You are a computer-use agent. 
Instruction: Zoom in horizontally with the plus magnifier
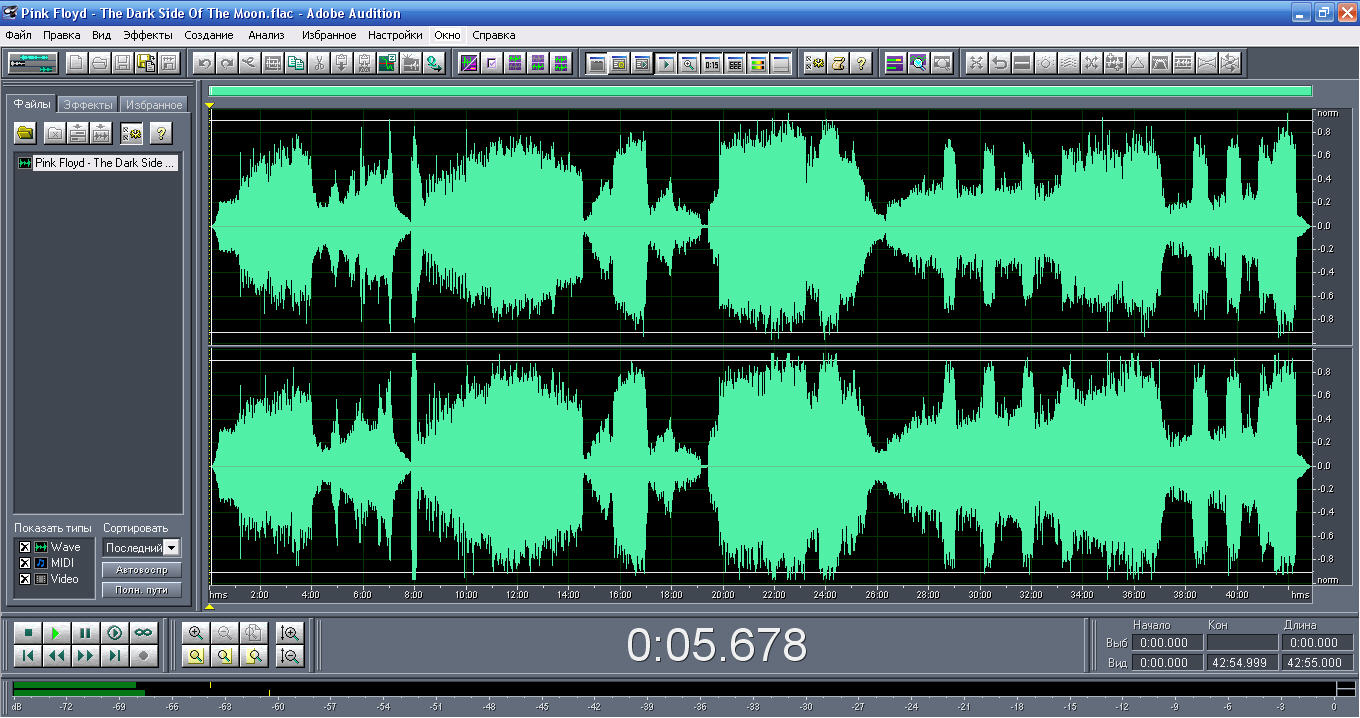click(x=196, y=632)
